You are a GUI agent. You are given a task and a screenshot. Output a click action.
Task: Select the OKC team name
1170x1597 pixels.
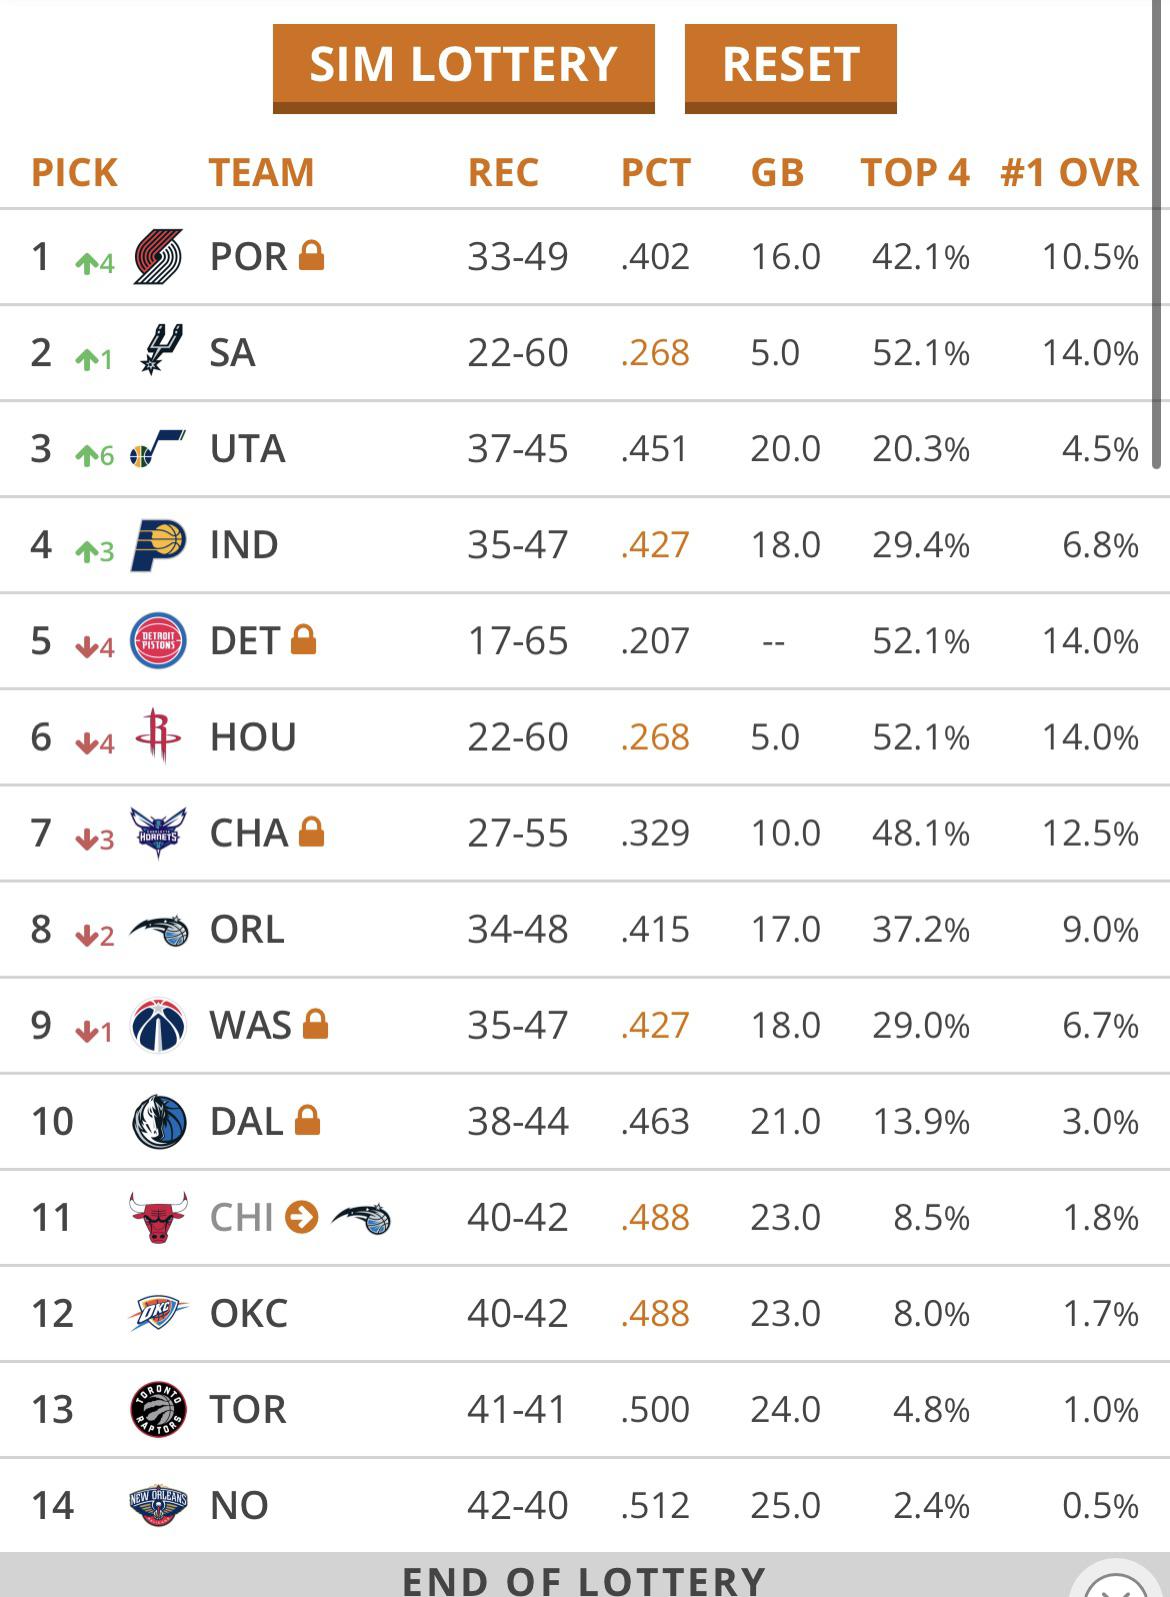248,1313
